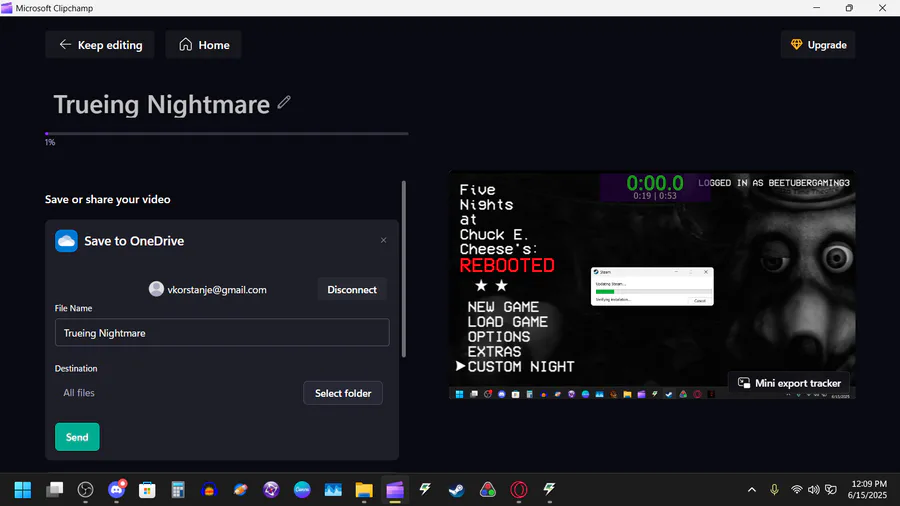Open Audacity from the taskbar

(x=209, y=489)
